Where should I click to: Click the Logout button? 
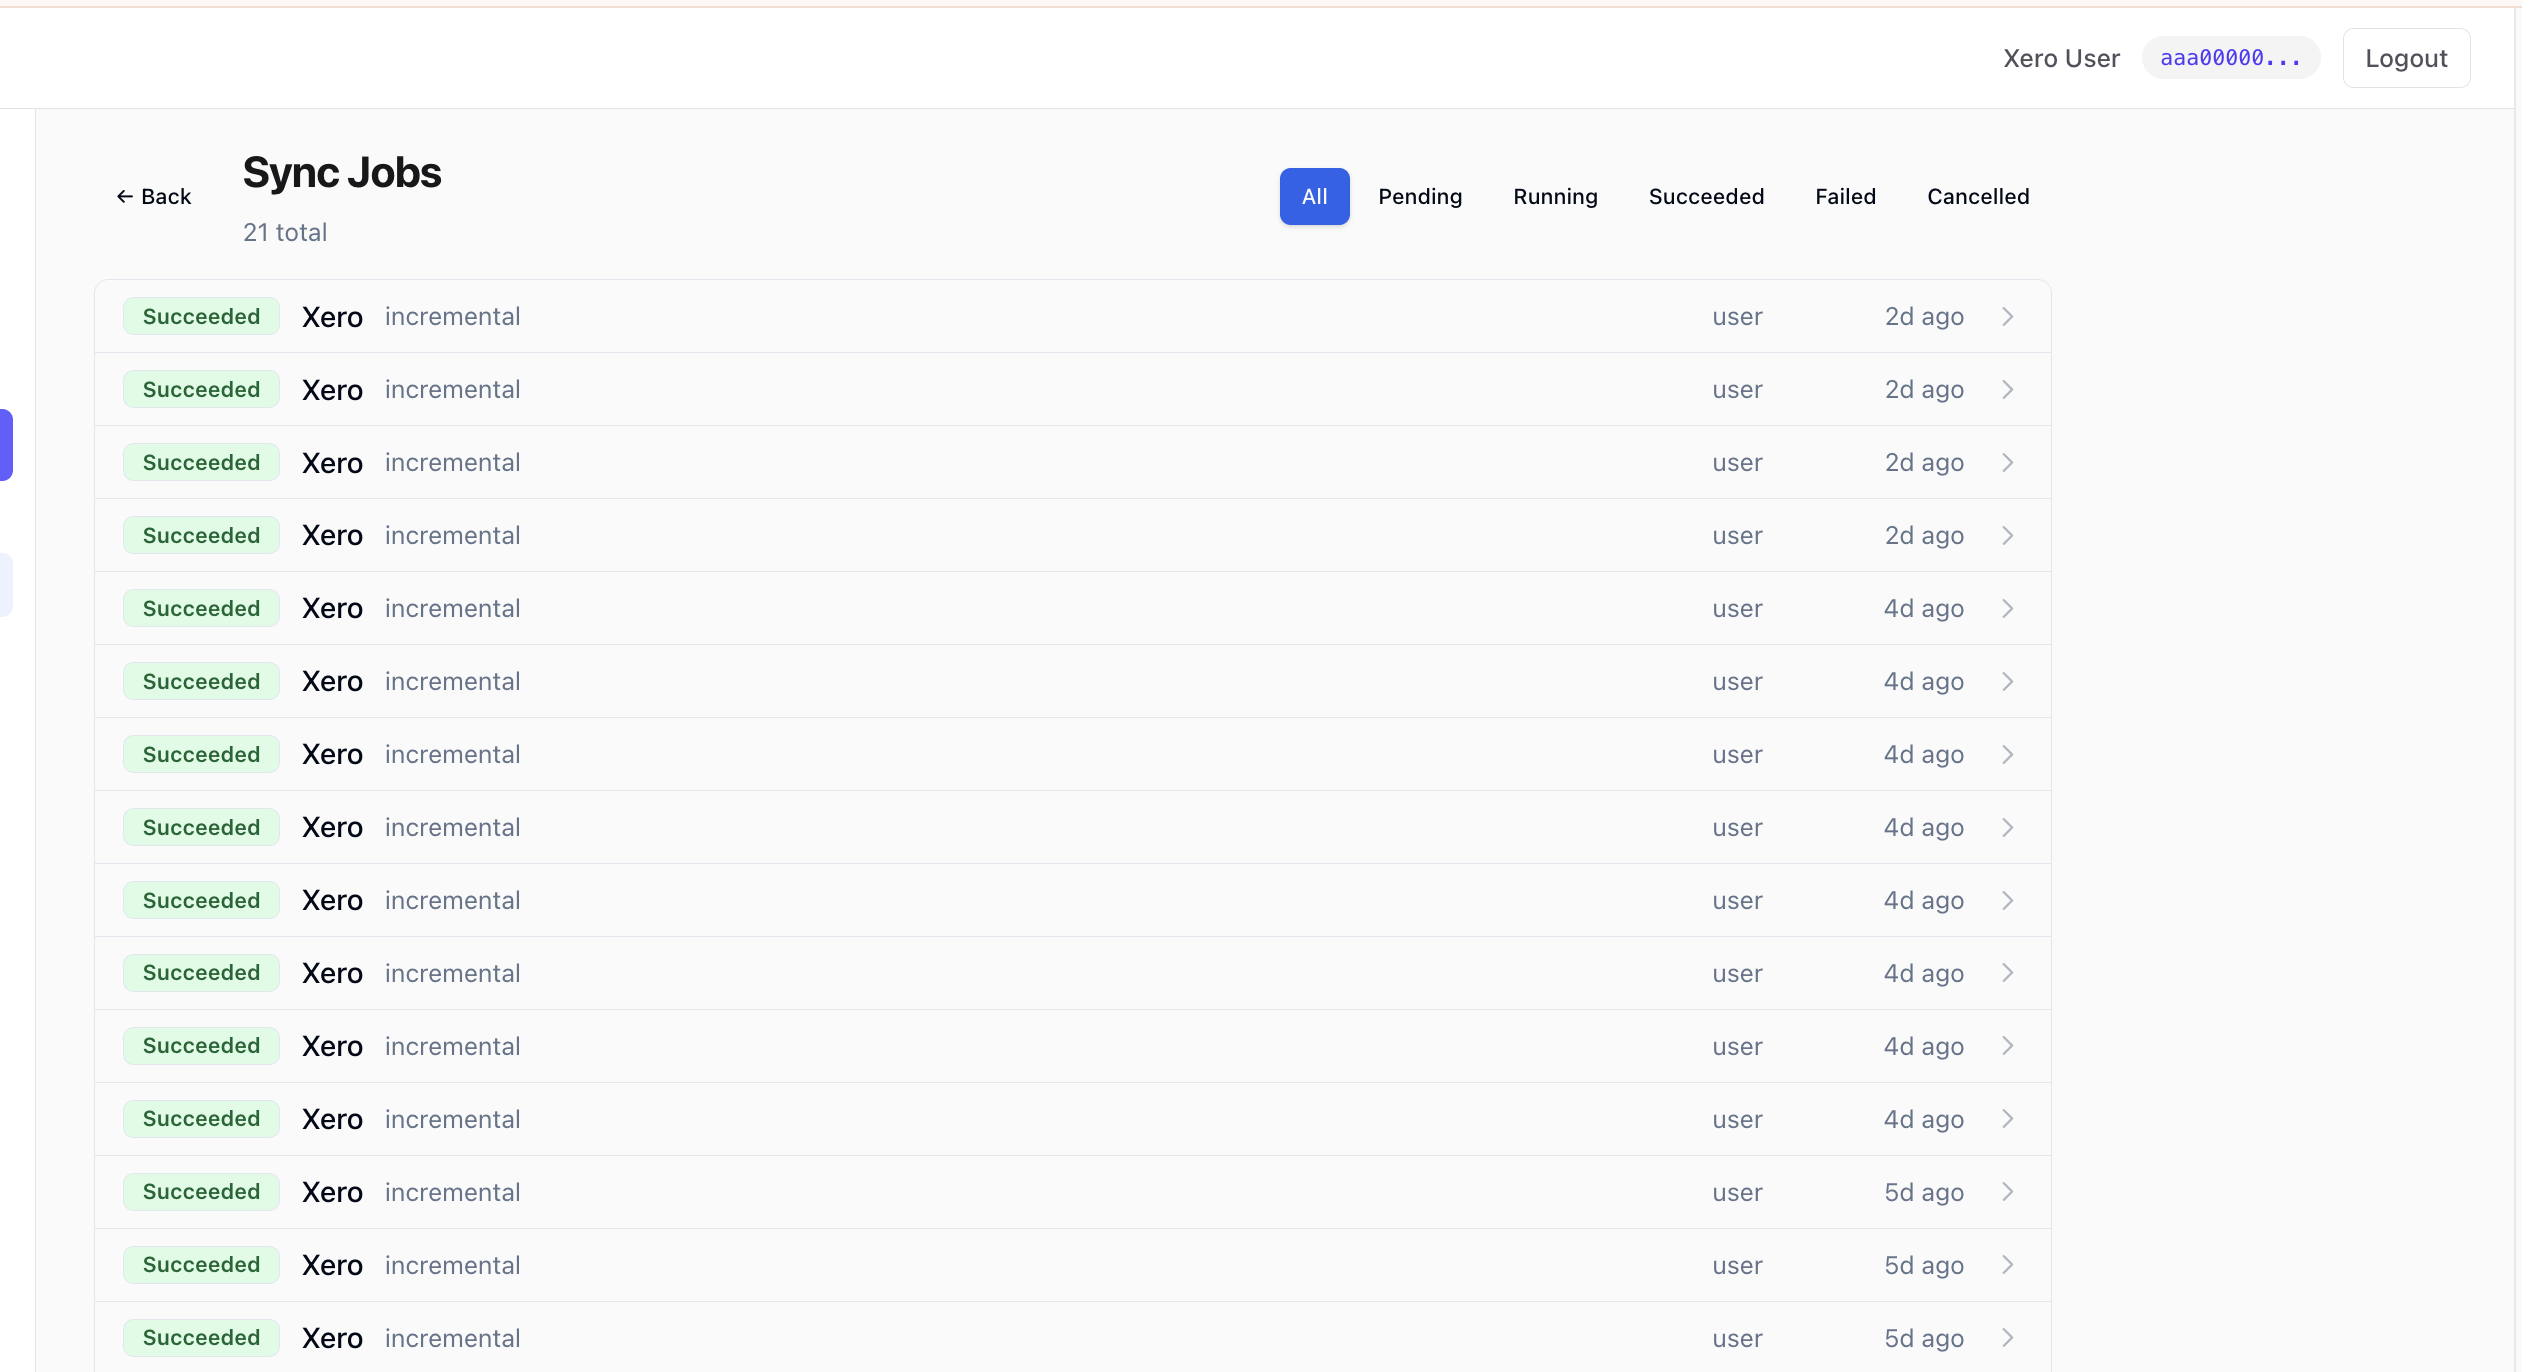click(2405, 57)
